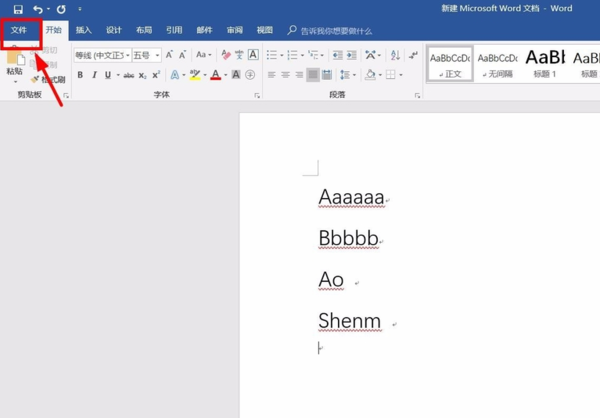
Task: Center the text
Action: (x=285, y=75)
